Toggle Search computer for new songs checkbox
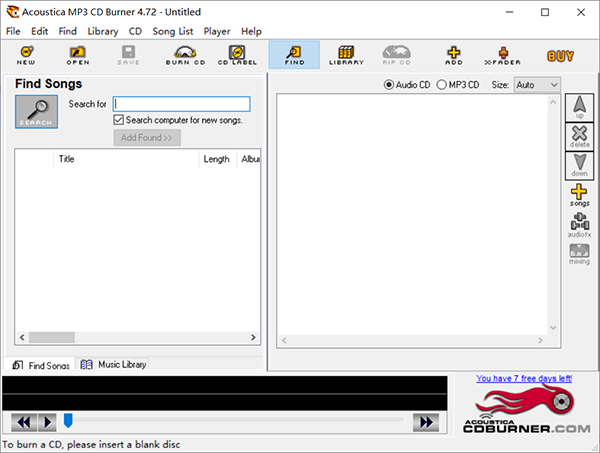 pos(119,120)
